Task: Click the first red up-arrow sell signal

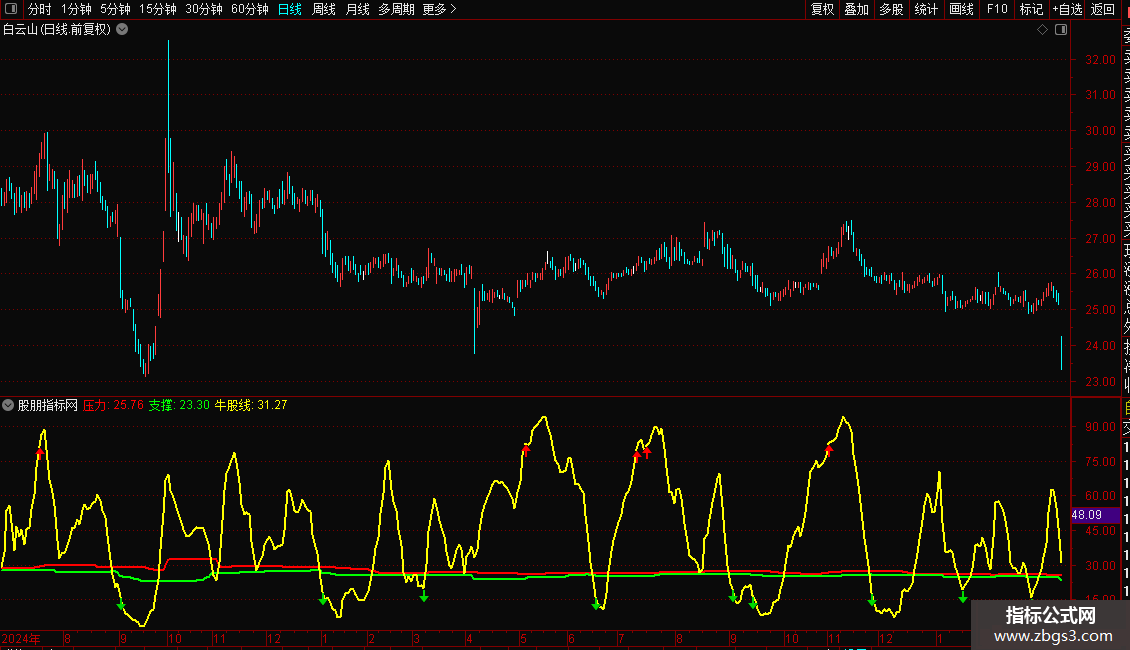Action: pyautogui.click(x=40, y=453)
